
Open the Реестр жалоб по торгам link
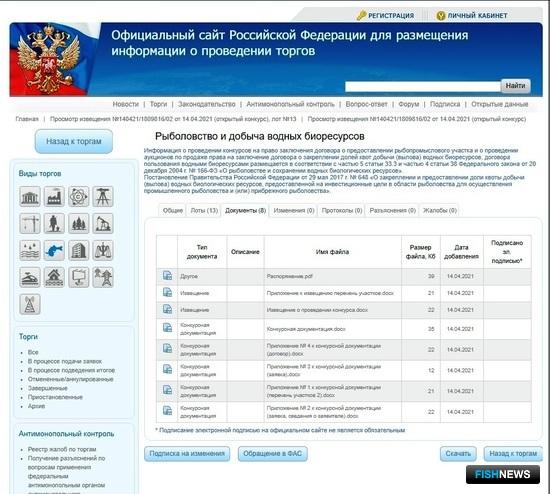point(62,449)
